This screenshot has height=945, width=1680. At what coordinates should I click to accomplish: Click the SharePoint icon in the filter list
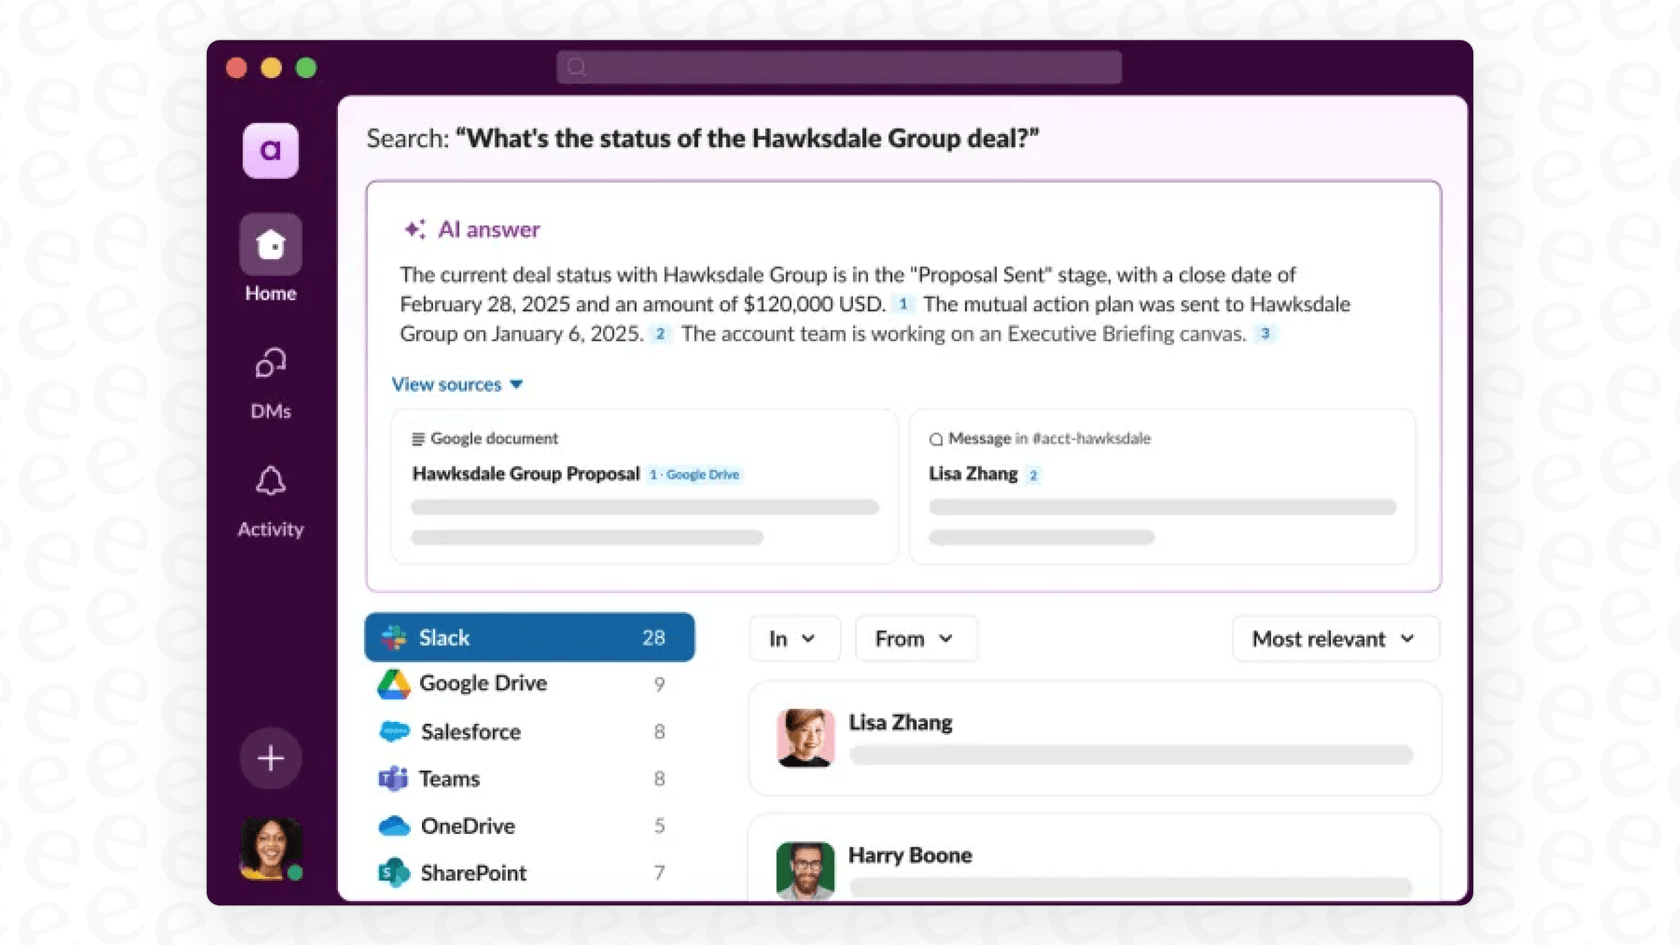[x=394, y=872]
